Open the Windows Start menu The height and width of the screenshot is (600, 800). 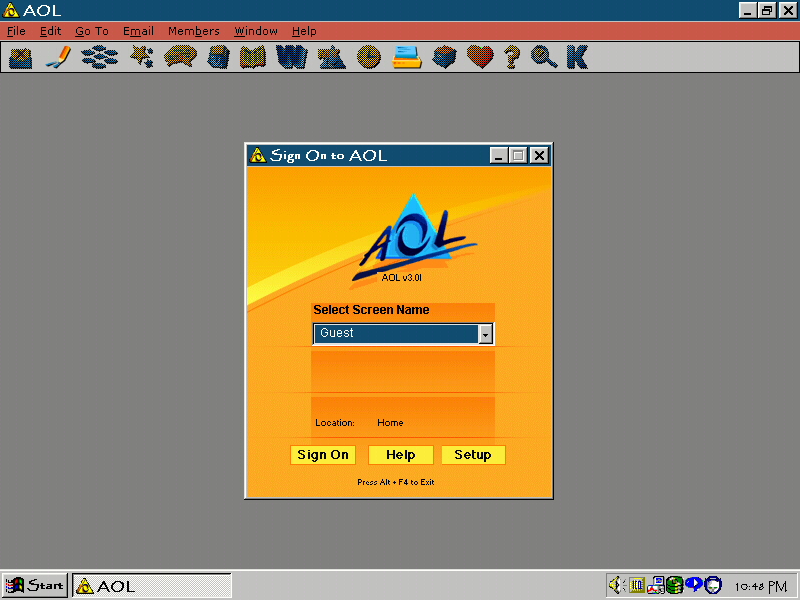coord(35,586)
